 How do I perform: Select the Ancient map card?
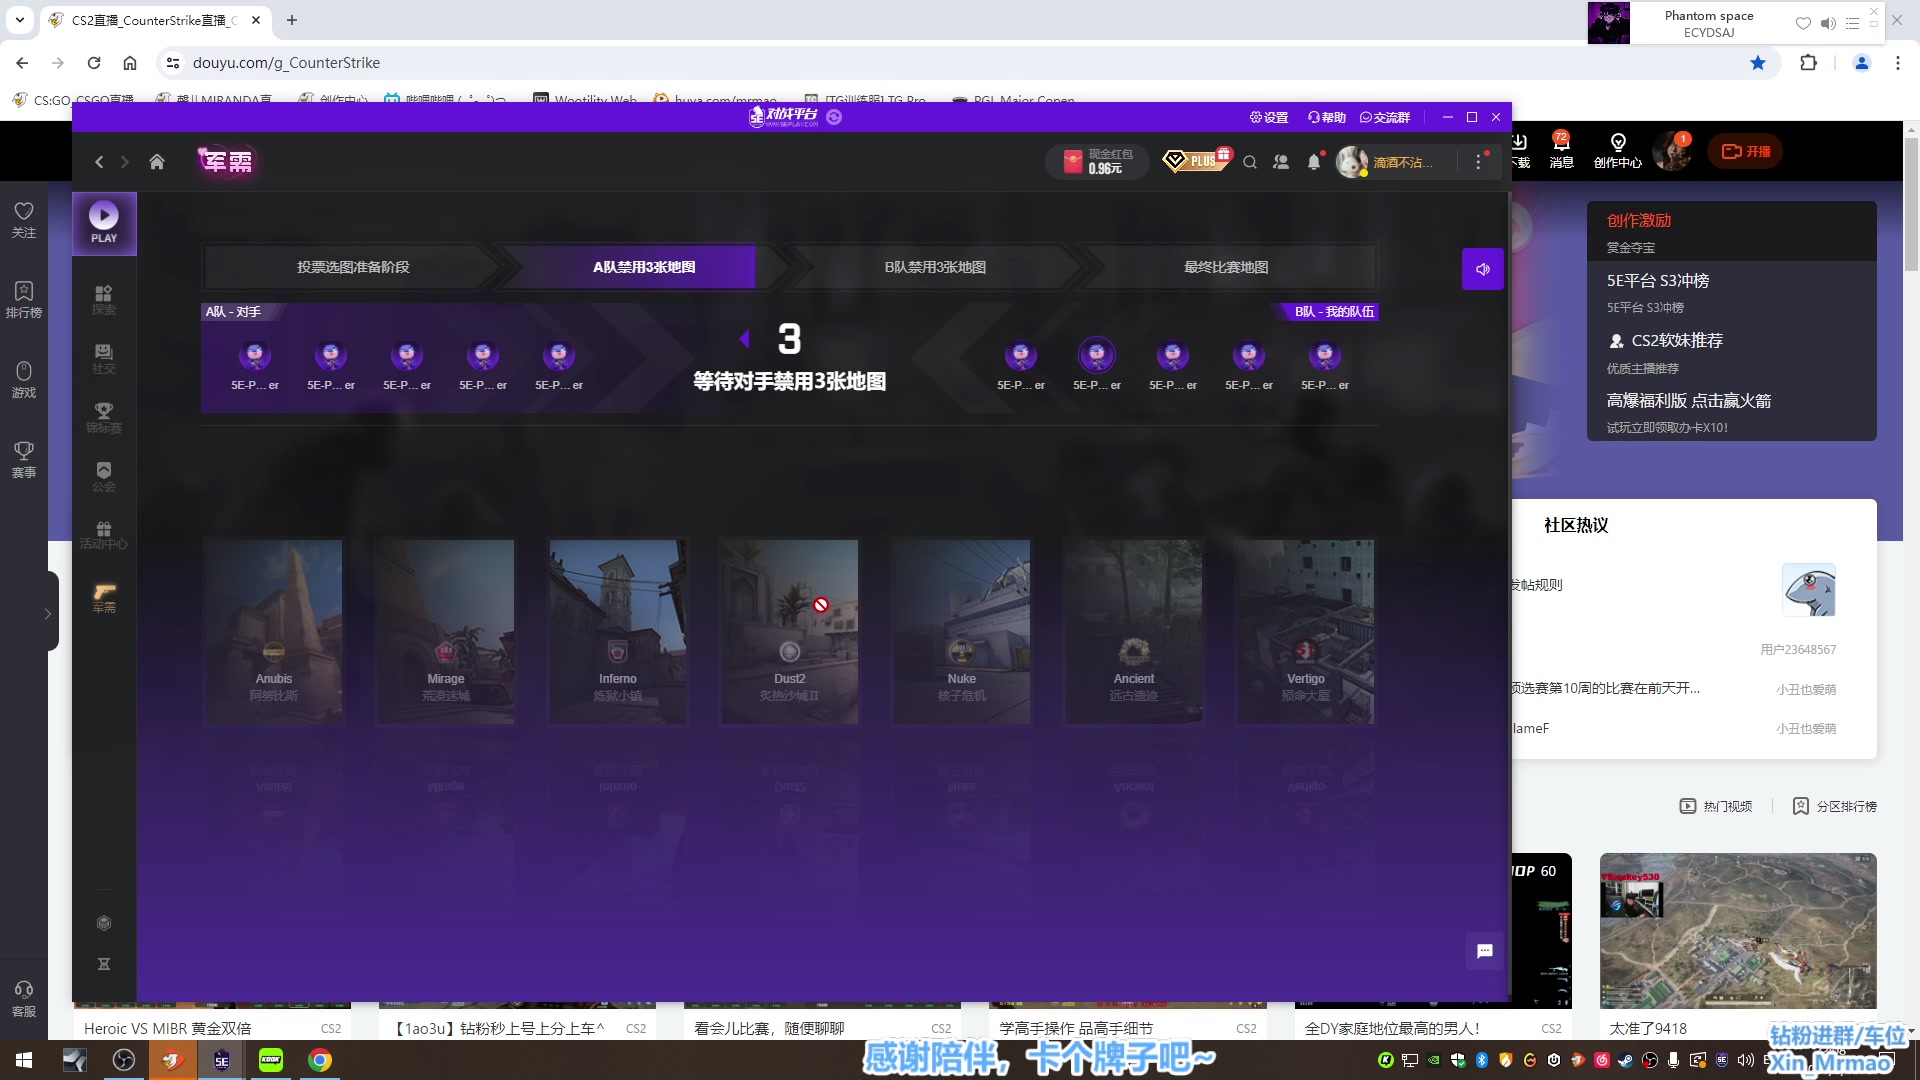pyautogui.click(x=1134, y=632)
